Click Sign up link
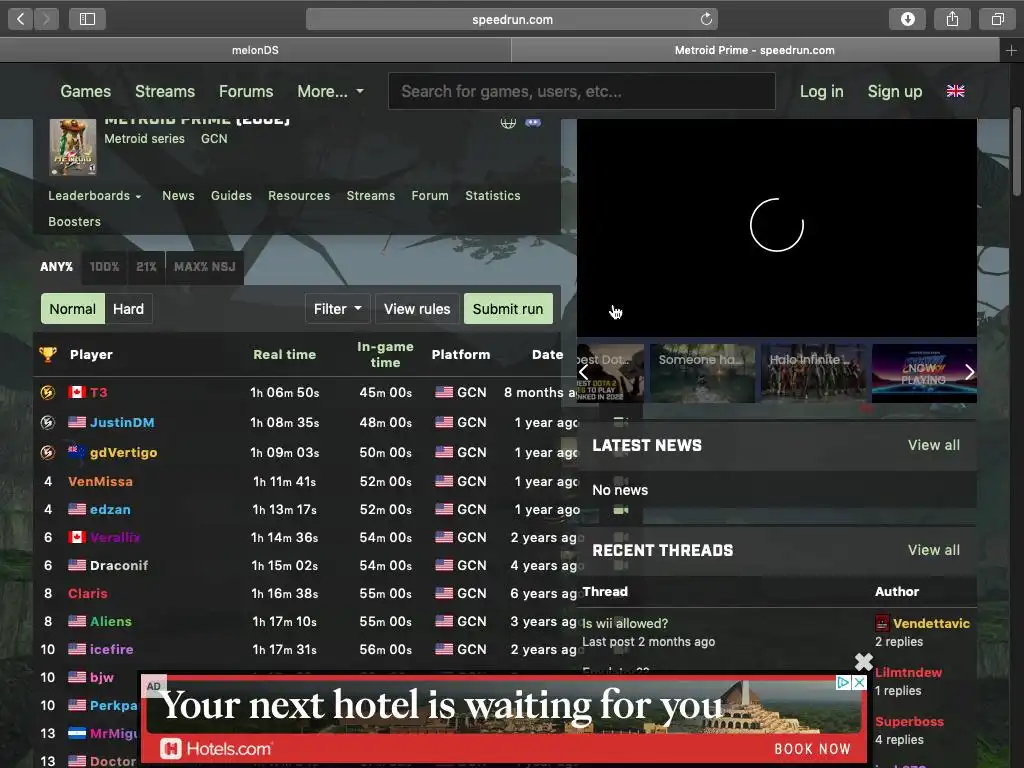 tap(895, 91)
